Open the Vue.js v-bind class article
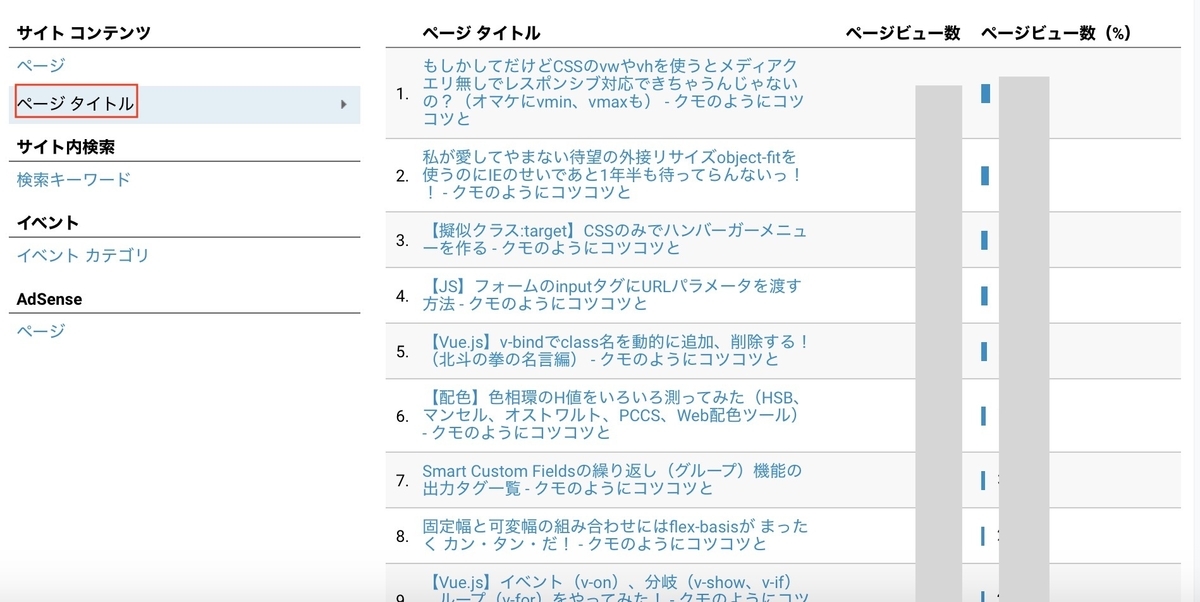Viewport: 1200px width, 602px height. [x=615, y=350]
